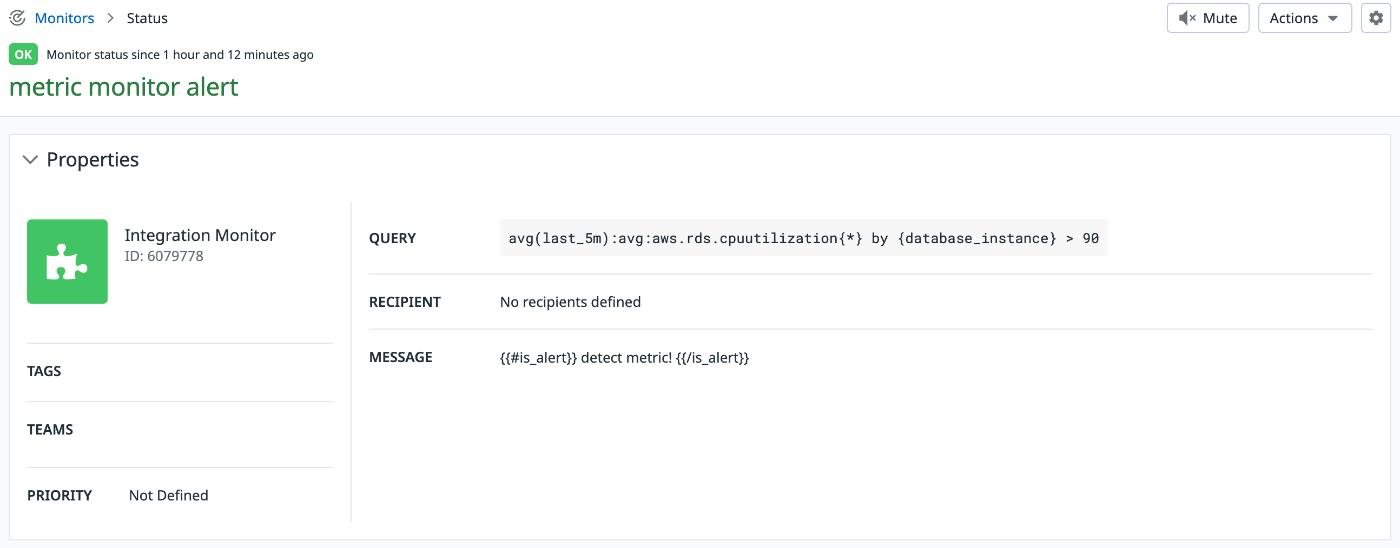Select the query code box
The image size is (1400, 548).
tap(804, 238)
